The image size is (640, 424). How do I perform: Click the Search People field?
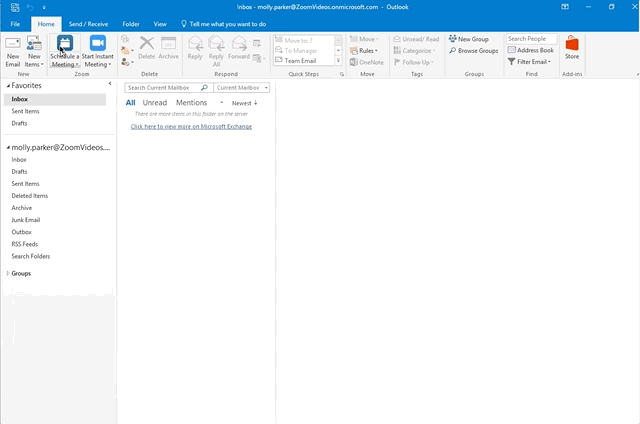pos(531,39)
